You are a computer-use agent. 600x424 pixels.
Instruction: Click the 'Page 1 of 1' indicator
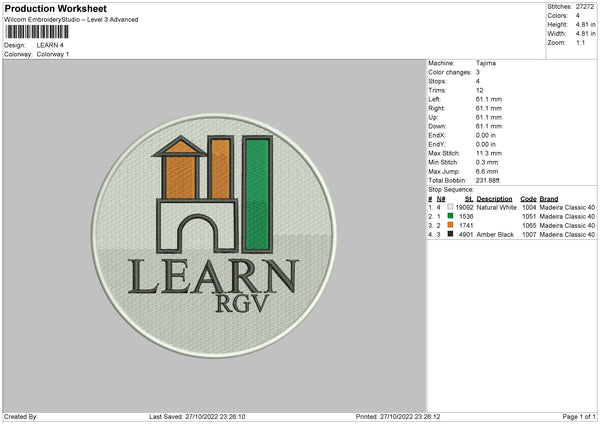point(579,417)
